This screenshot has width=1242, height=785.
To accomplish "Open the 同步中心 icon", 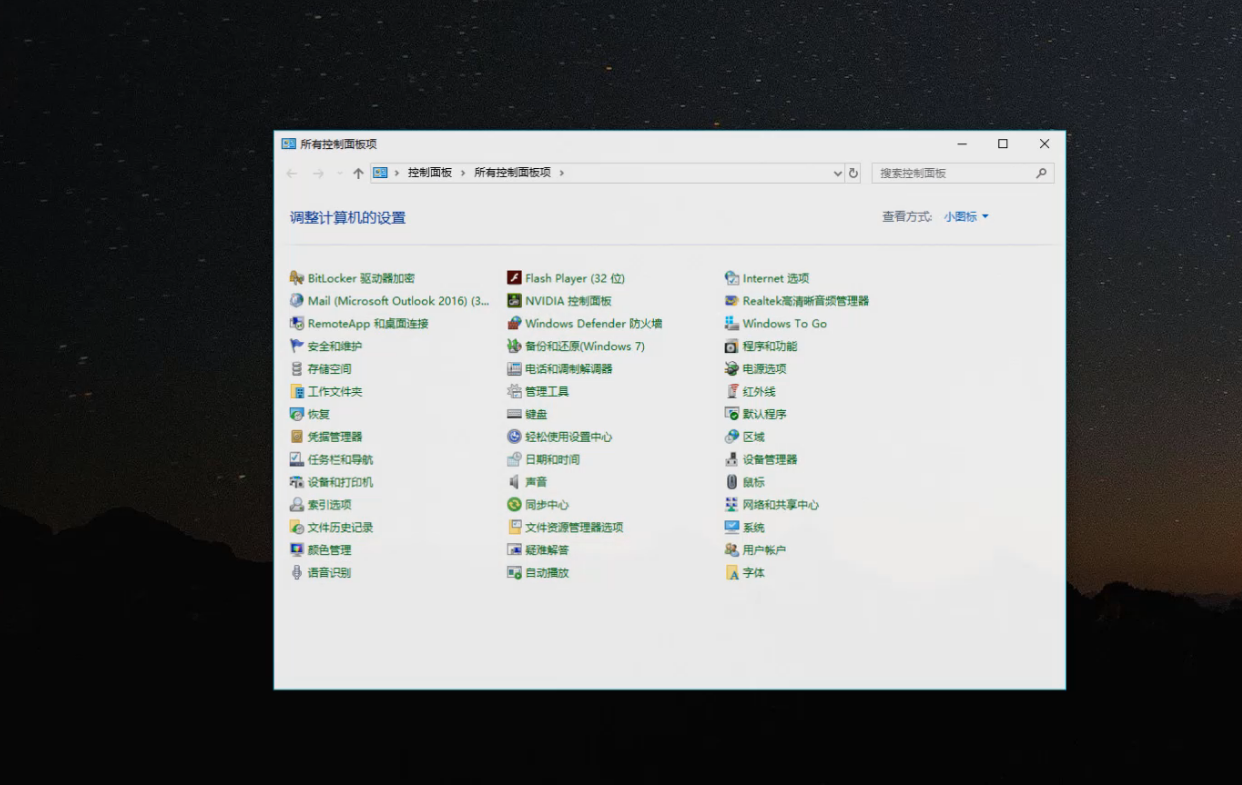I will coord(514,505).
